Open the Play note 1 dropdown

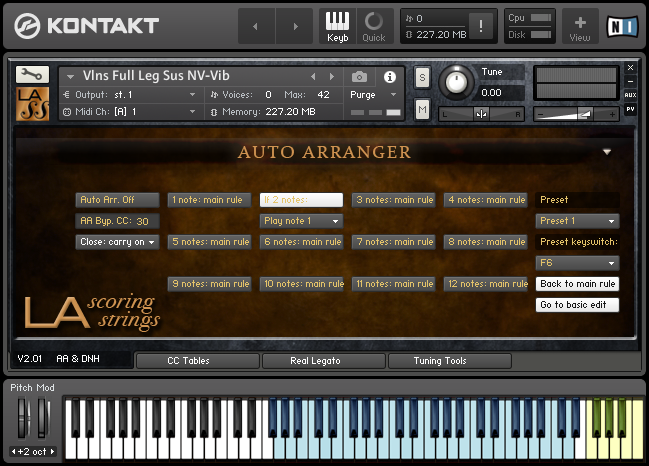[301, 221]
